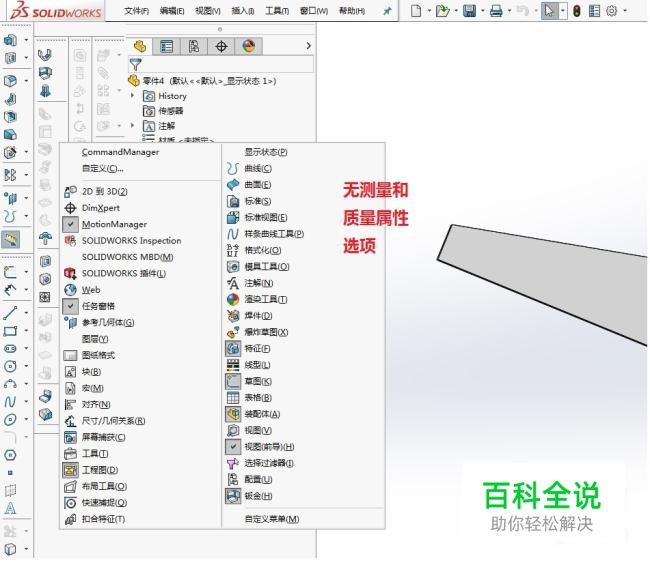Click the 渲染工具(T) color sphere icon
Image resolution: width=650 pixels, height=567 pixels.
233,299
